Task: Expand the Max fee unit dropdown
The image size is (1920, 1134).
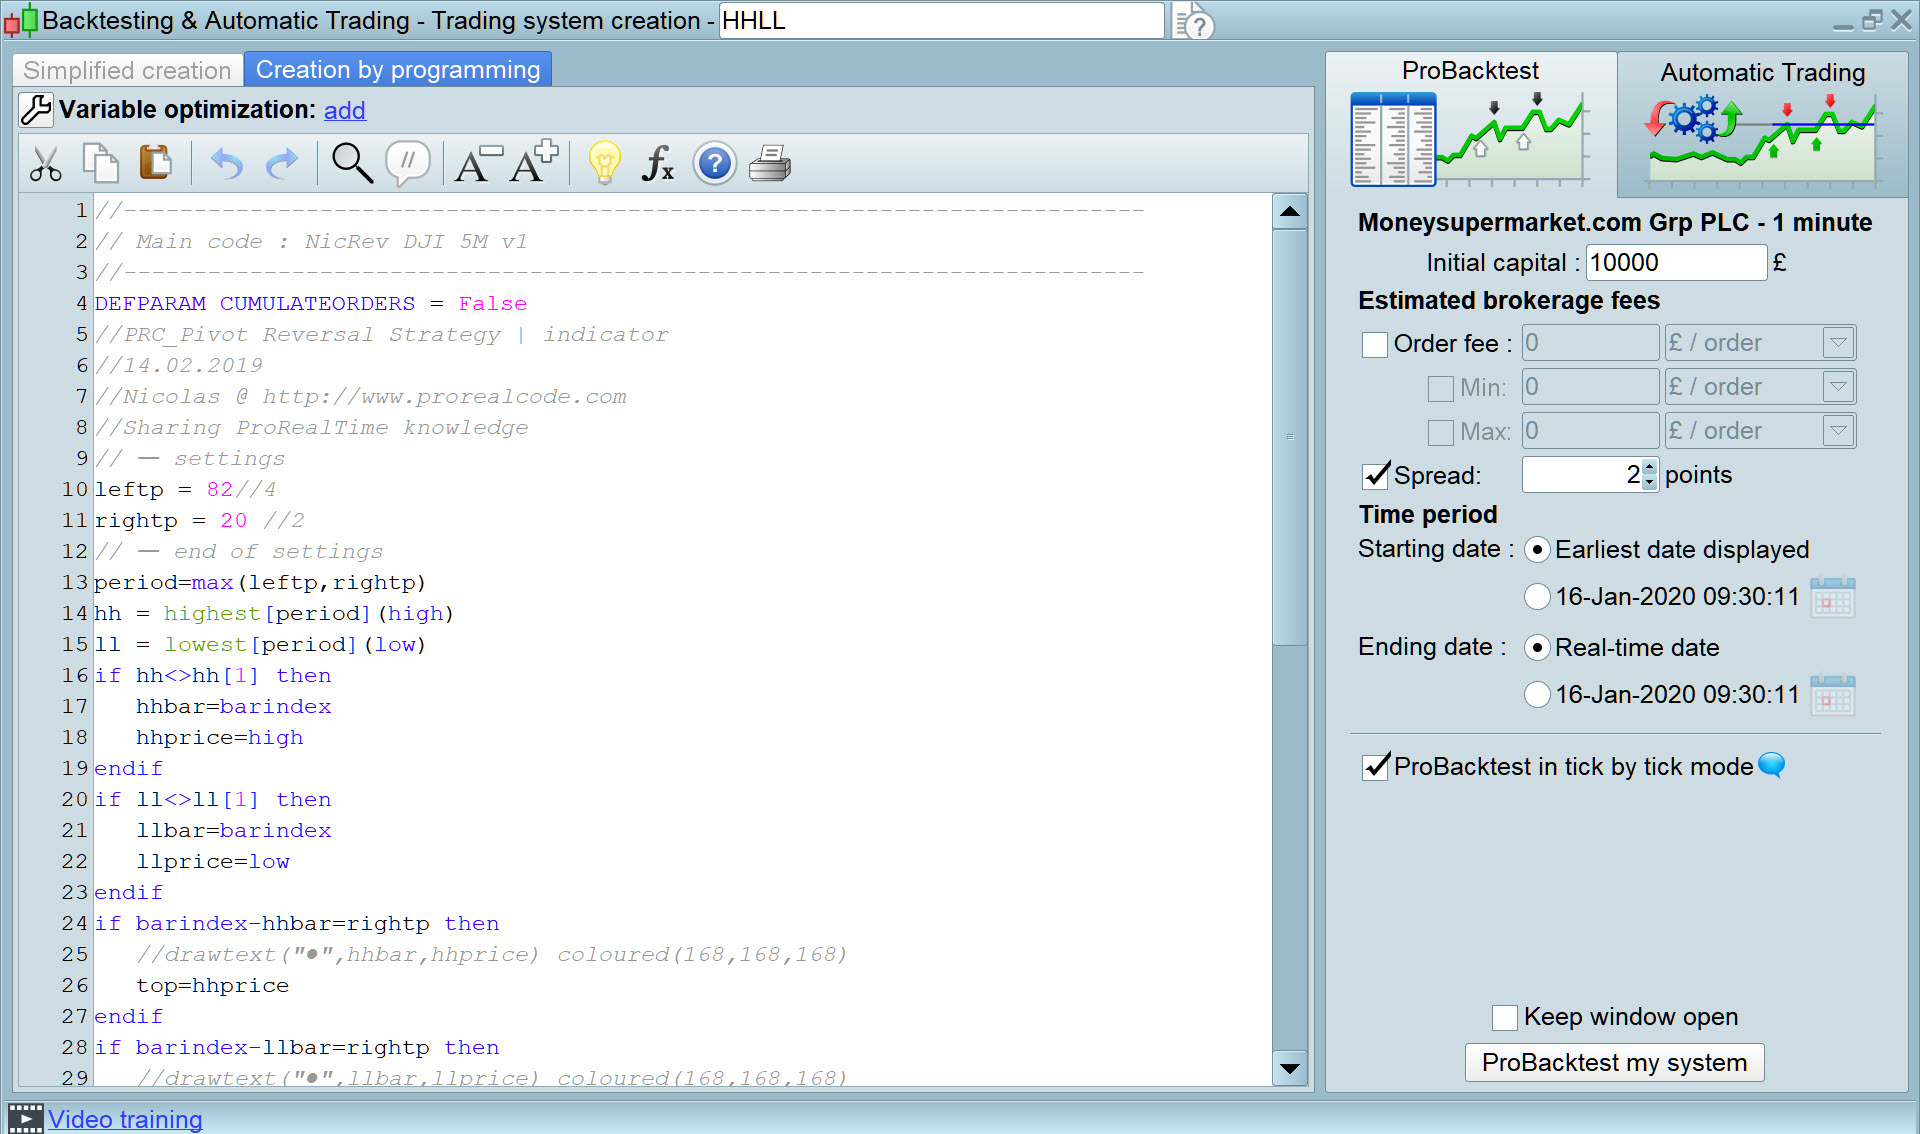Action: tap(1838, 431)
